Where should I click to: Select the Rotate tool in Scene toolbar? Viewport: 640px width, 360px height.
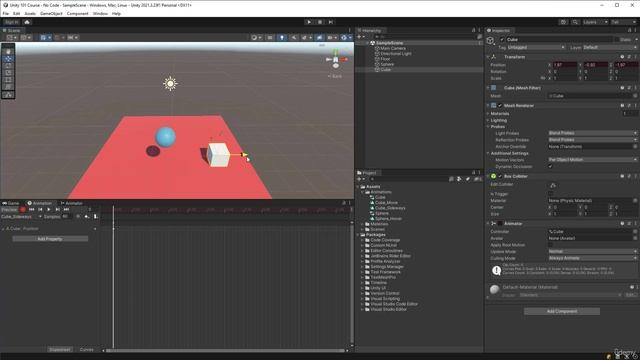(x=8, y=66)
